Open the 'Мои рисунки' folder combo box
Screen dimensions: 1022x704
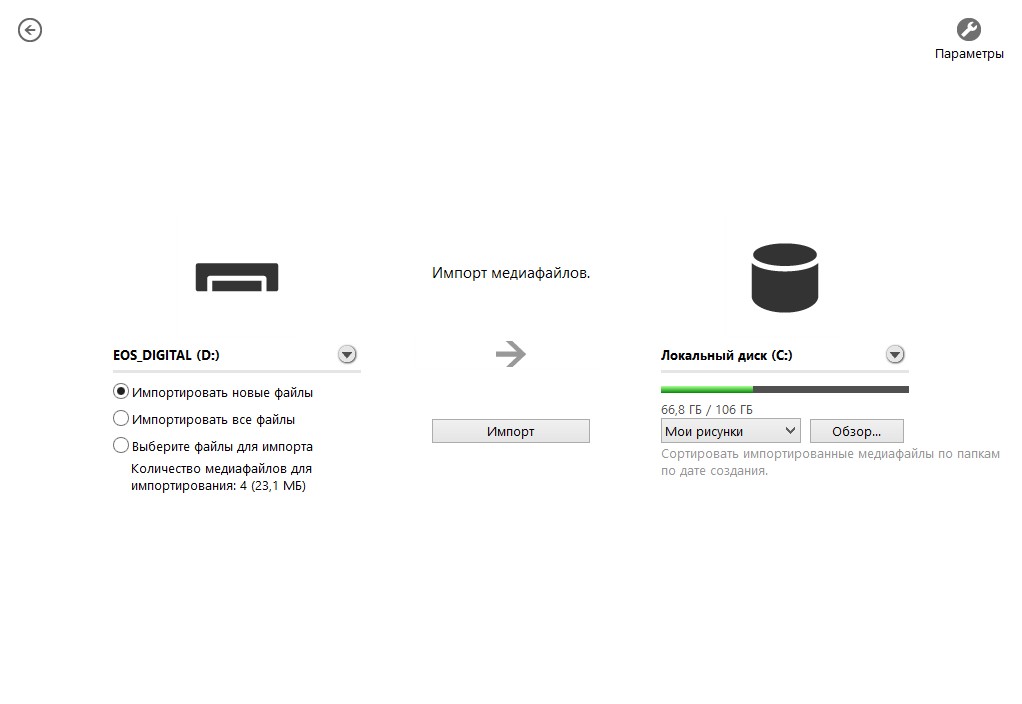[x=730, y=431]
